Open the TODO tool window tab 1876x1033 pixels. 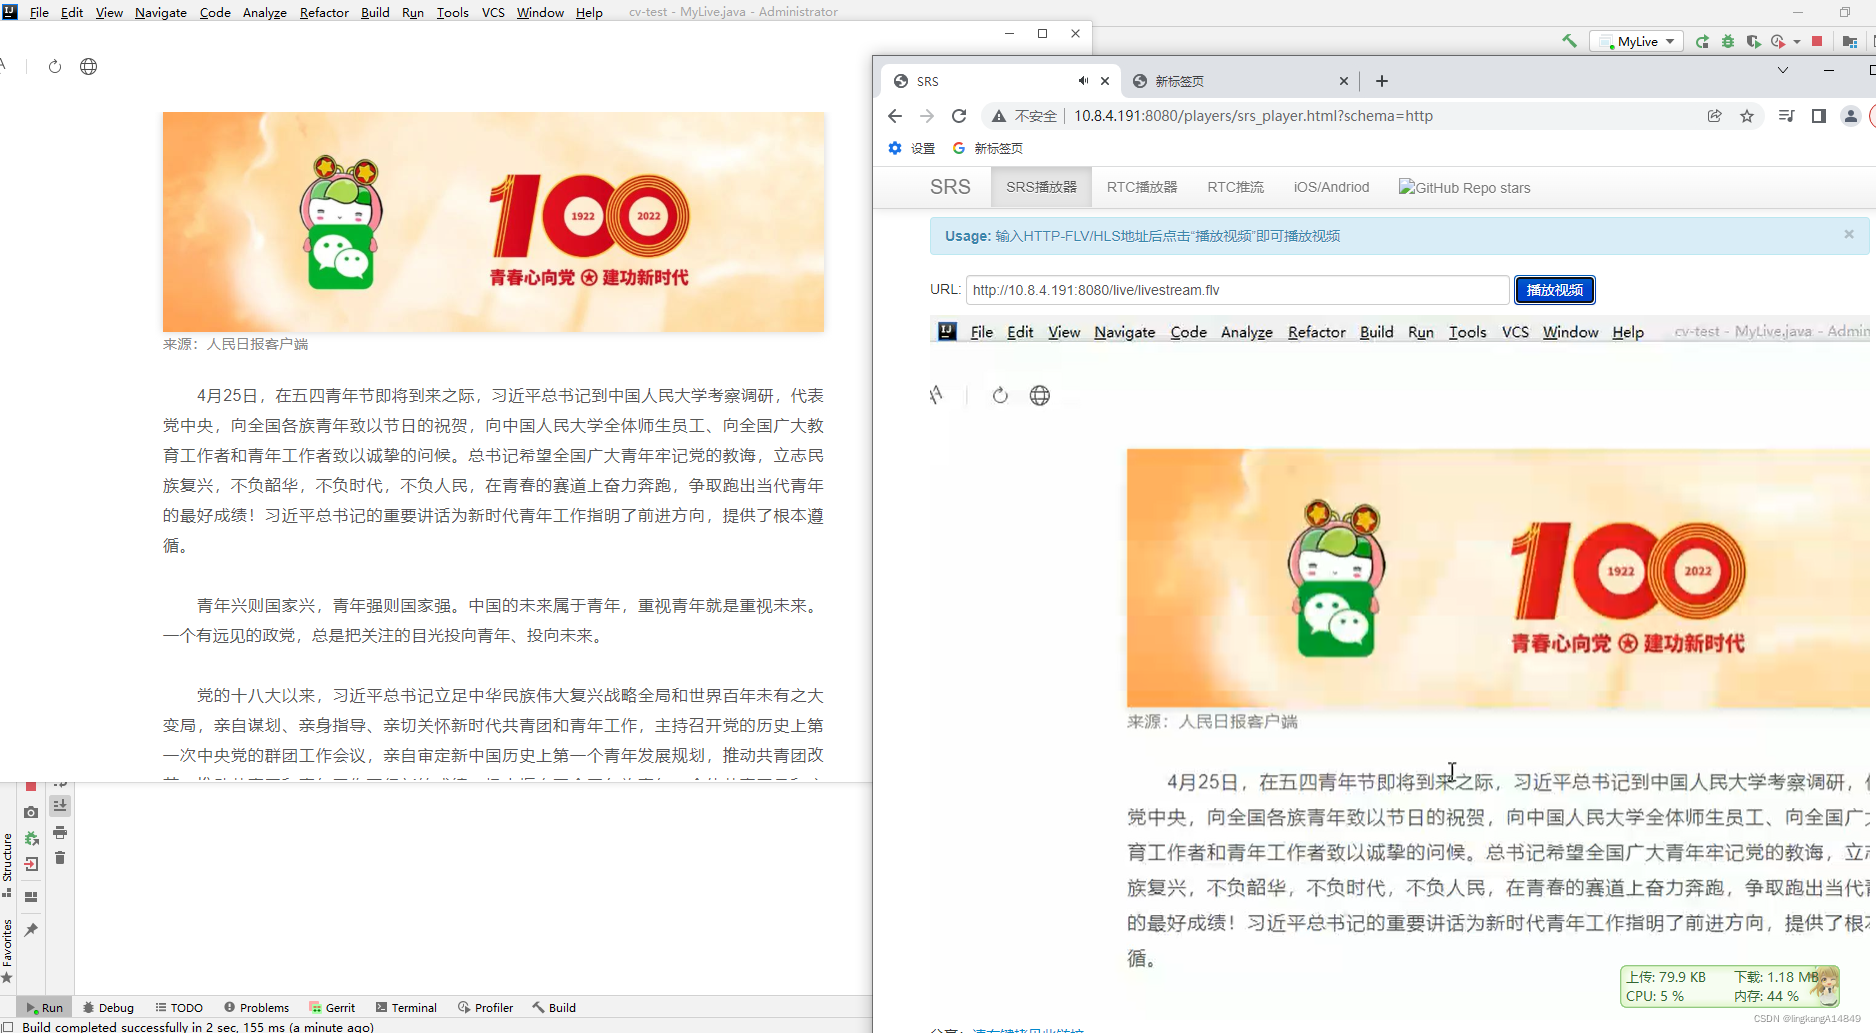tap(179, 1007)
